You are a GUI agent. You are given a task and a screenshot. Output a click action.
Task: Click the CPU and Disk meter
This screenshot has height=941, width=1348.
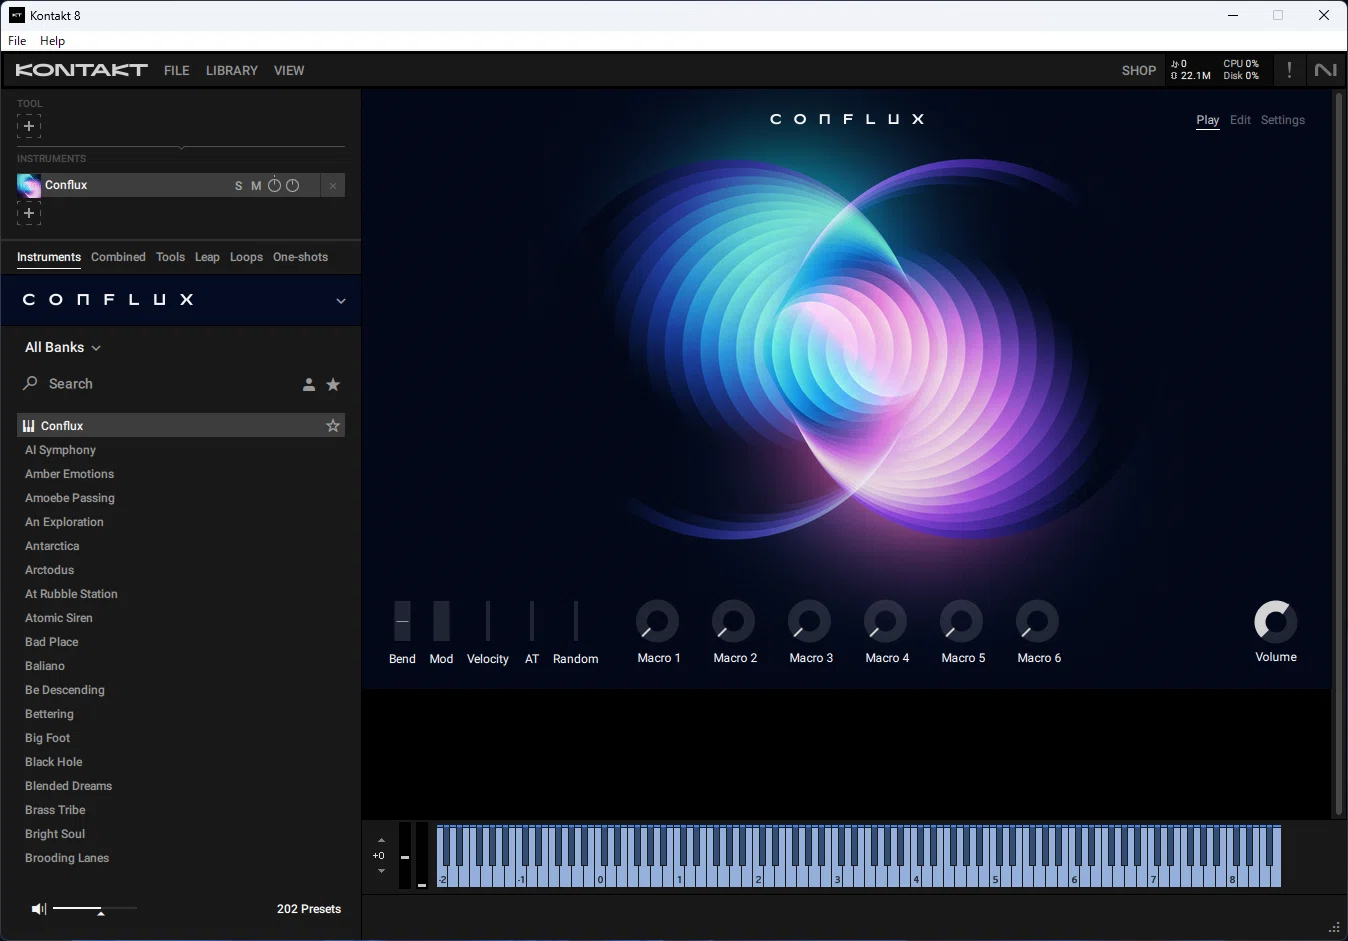(1241, 70)
